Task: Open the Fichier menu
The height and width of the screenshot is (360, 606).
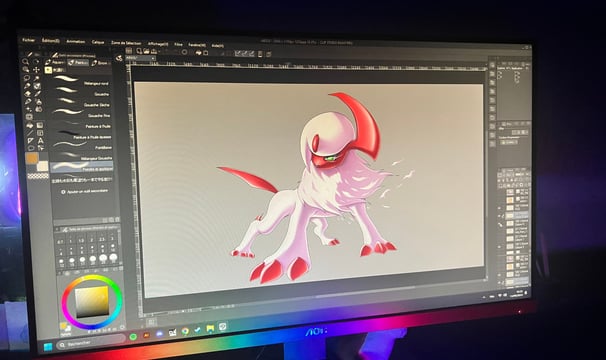Action: tap(28, 40)
